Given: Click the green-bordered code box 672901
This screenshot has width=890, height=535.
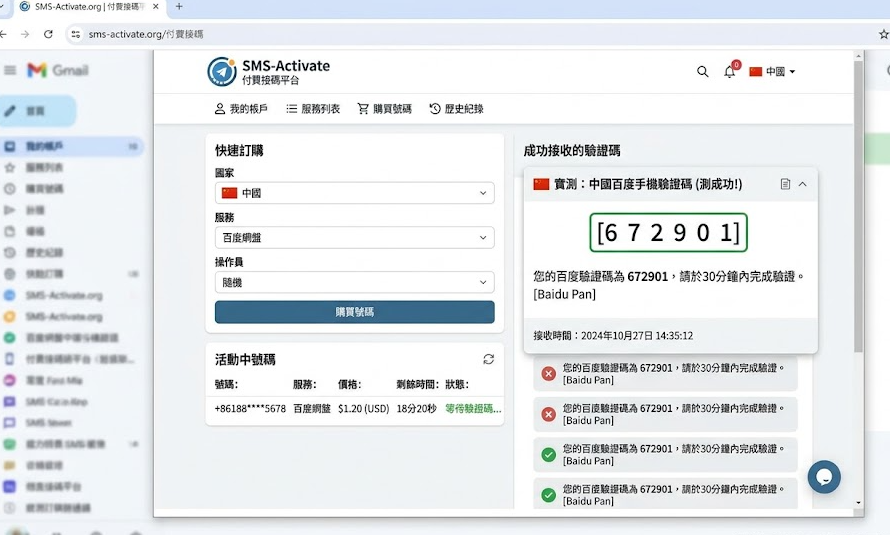Looking at the screenshot, I should point(669,233).
